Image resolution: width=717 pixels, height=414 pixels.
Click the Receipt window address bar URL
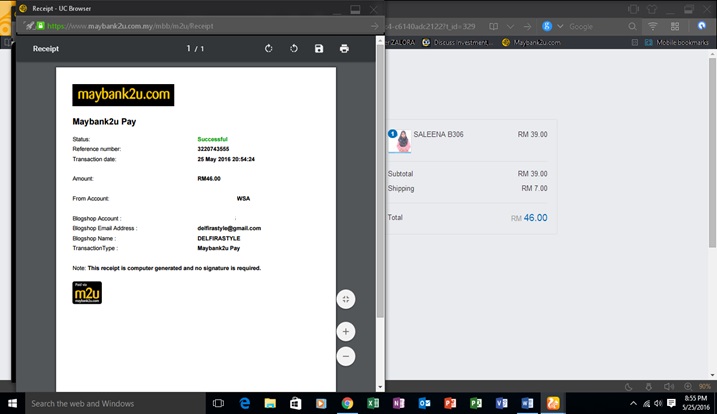point(130,26)
